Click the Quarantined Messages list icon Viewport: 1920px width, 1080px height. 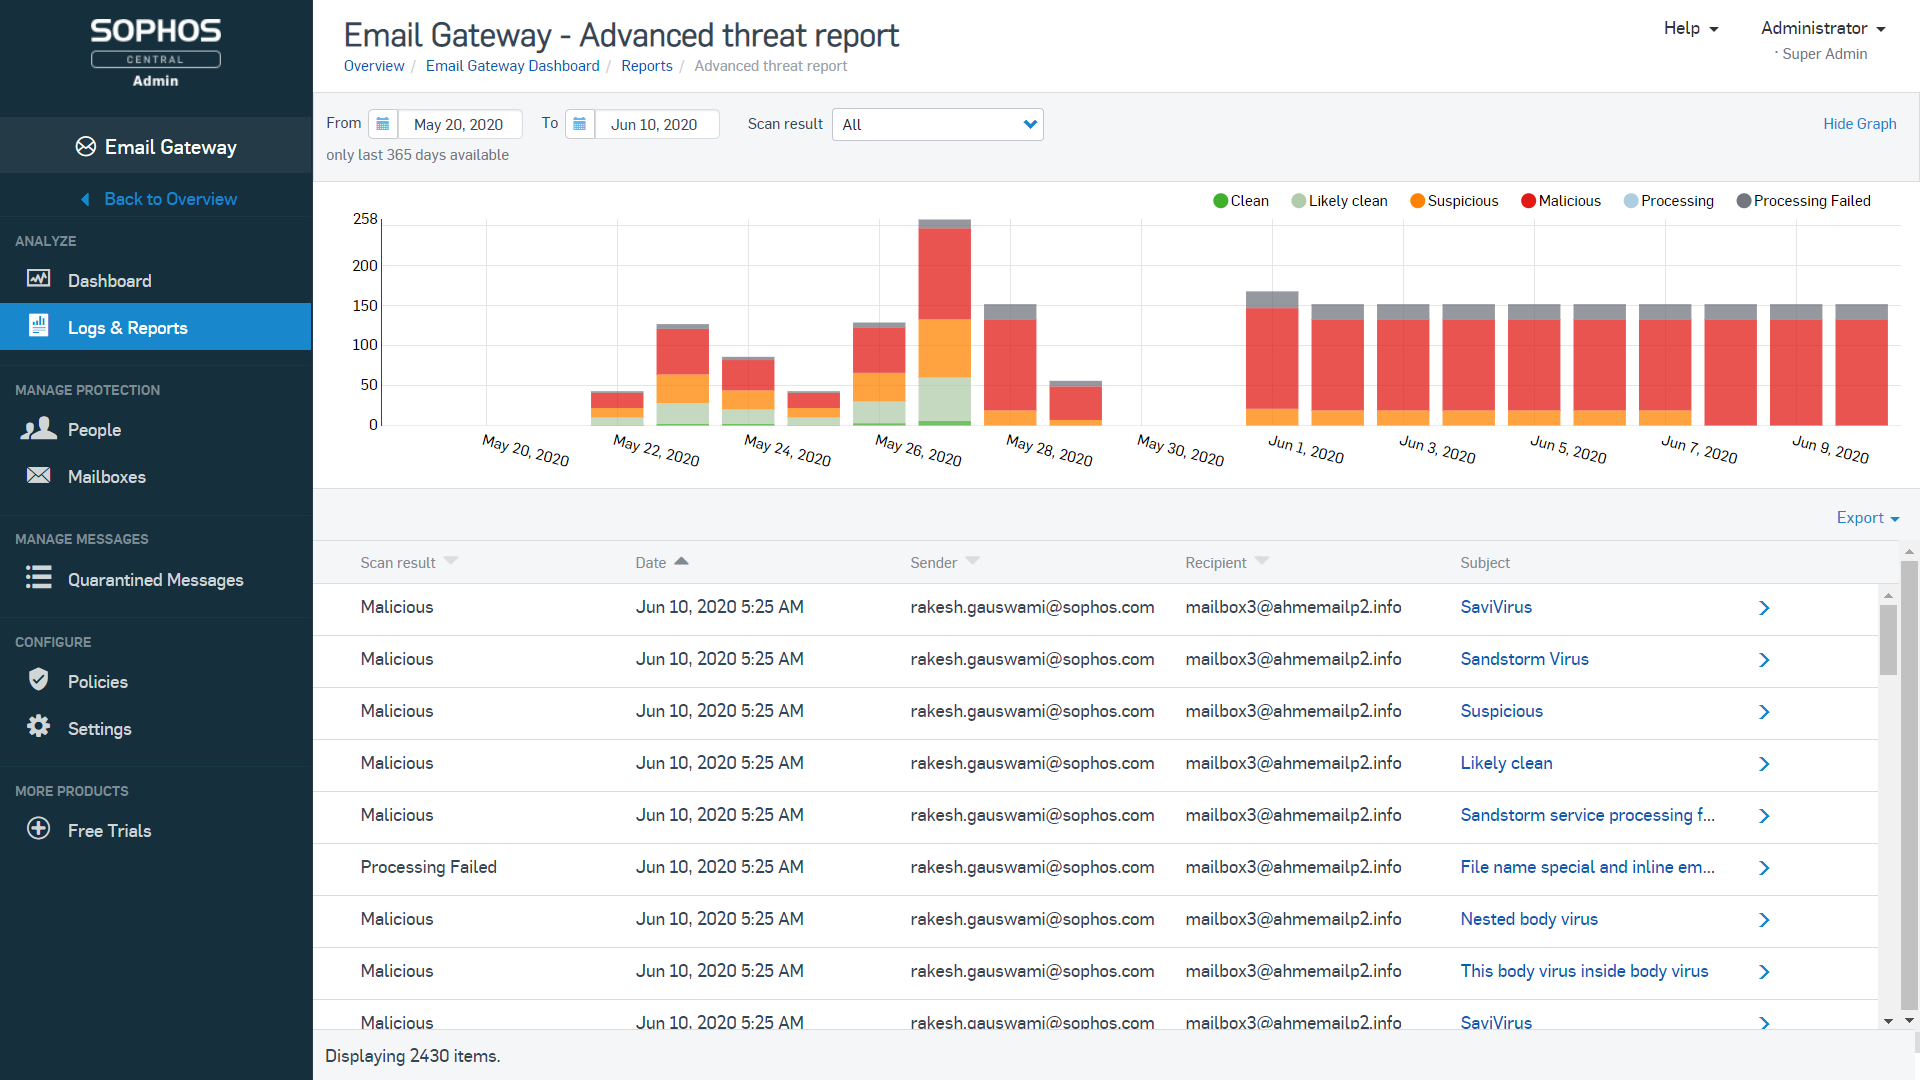click(38, 578)
